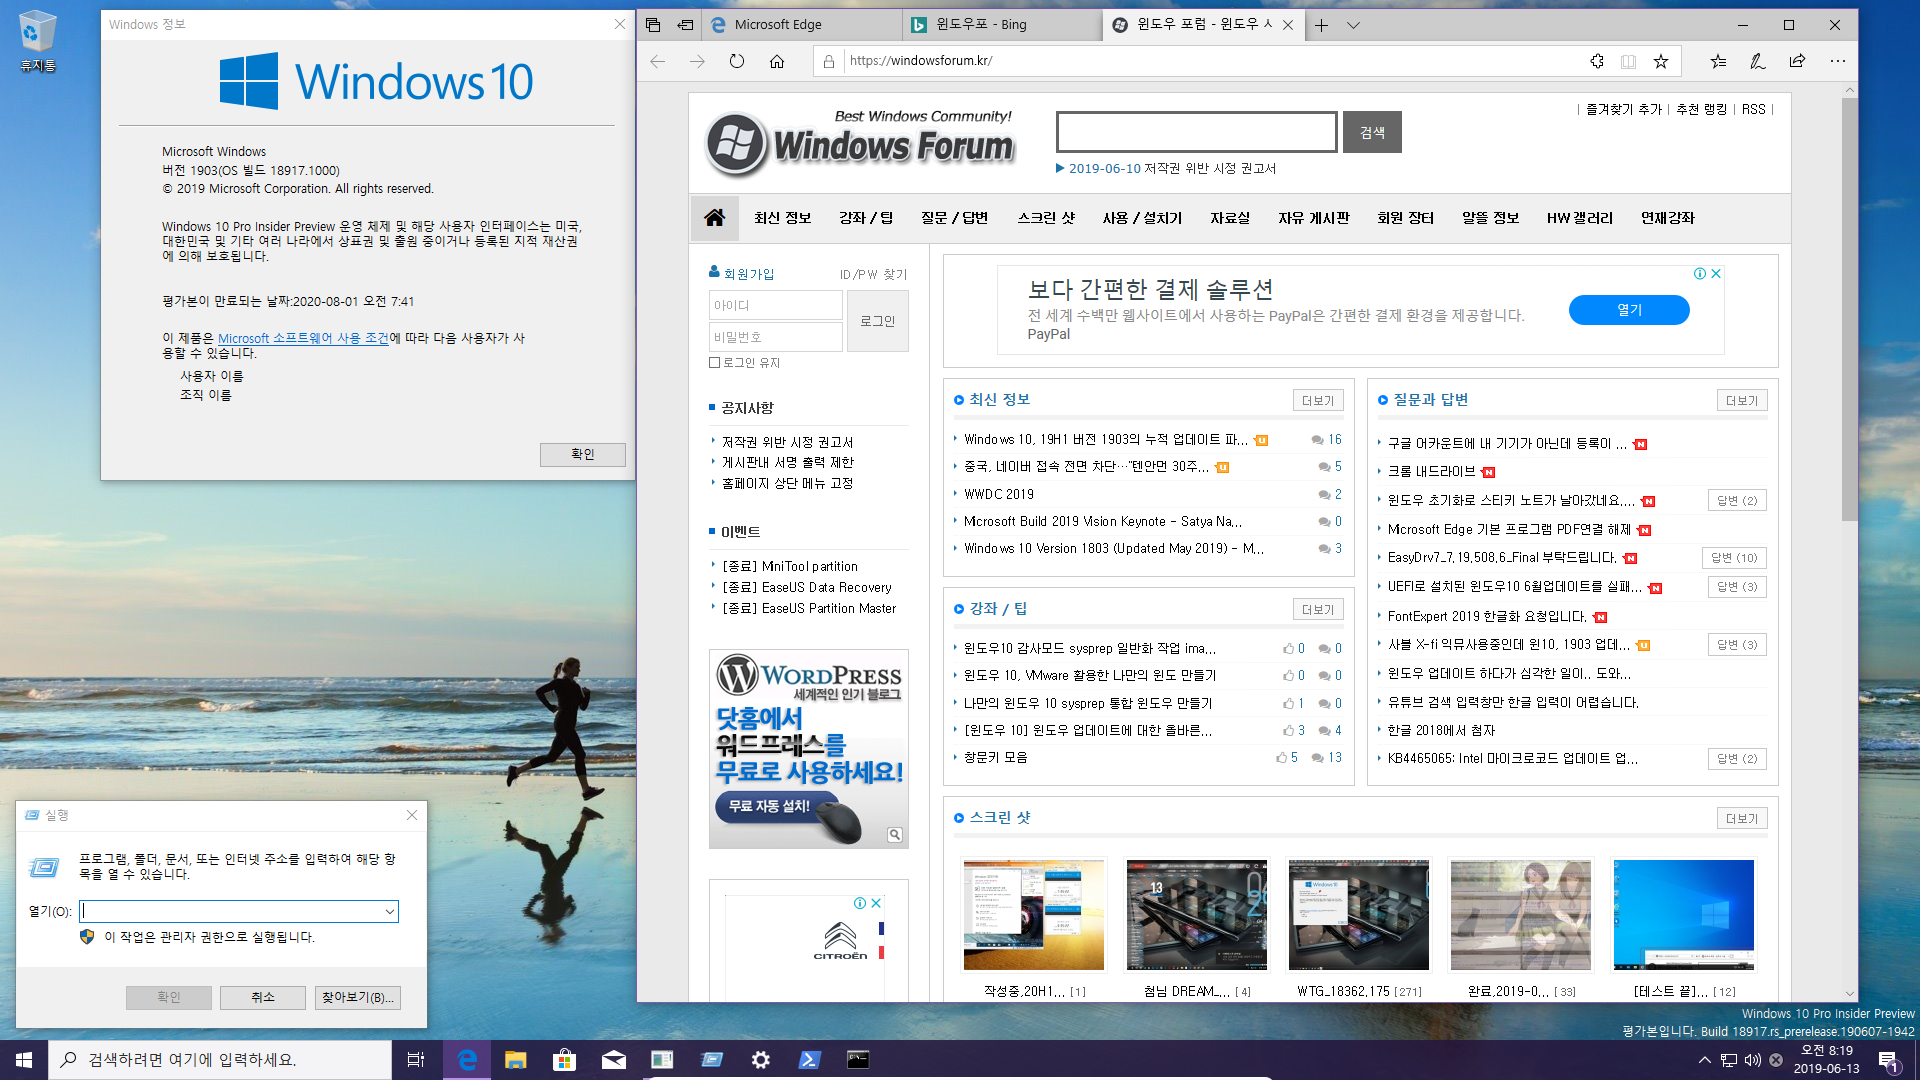Open Reading view book icon
The image size is (1920, 1080).
tap(1628, 61)
